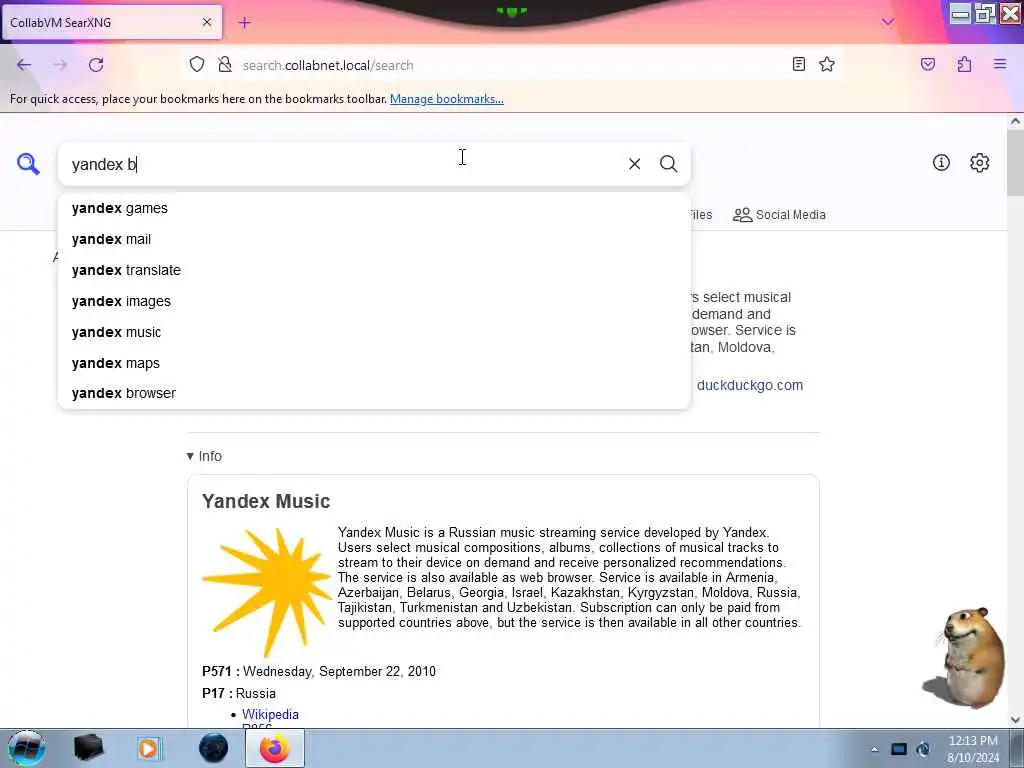Go back with the browser back arrow

coord(24,65)
